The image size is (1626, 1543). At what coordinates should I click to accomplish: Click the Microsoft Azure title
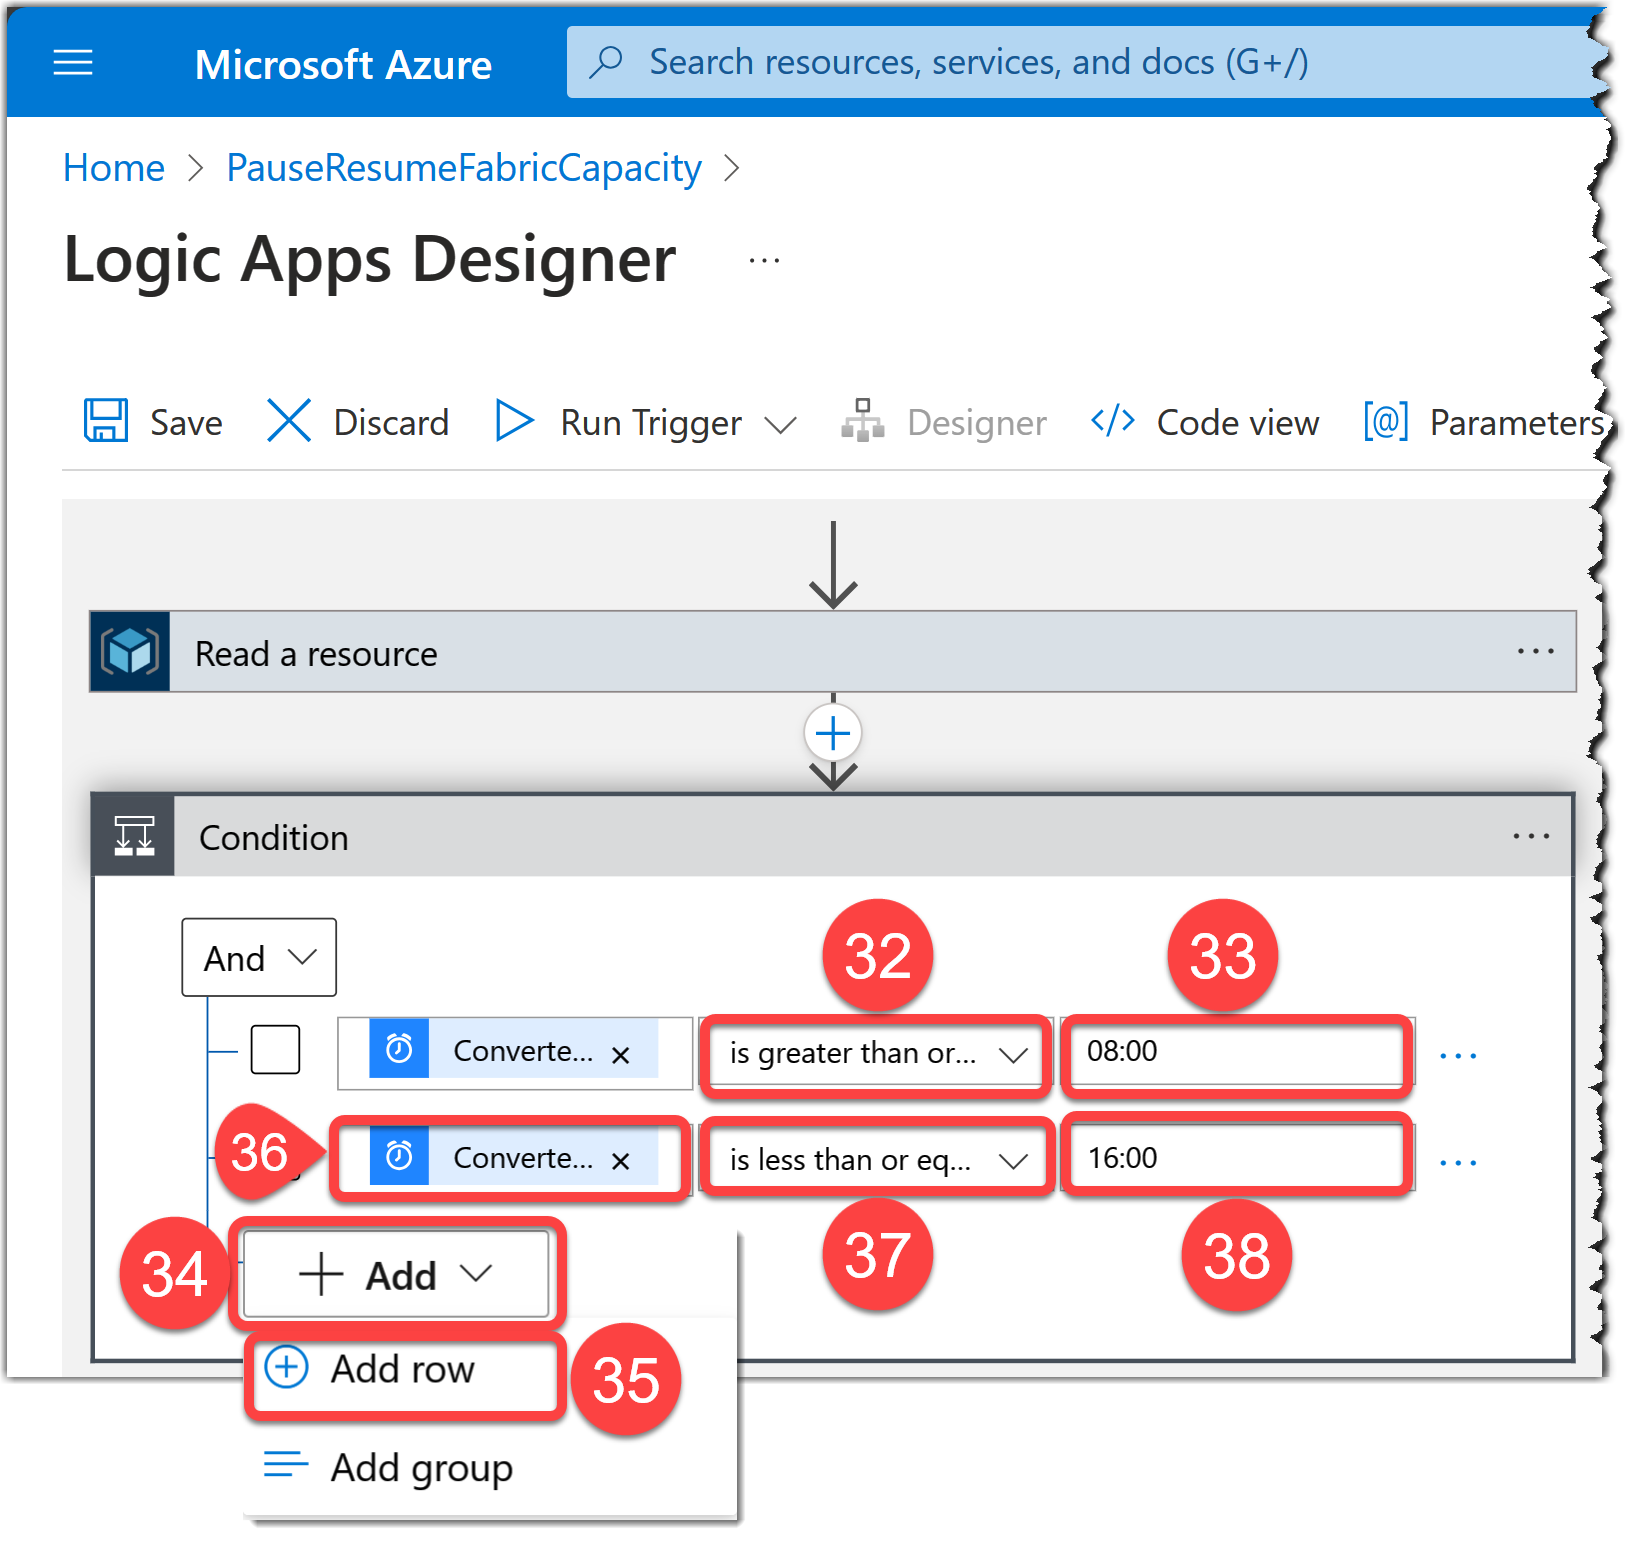(x=343, y=64)
